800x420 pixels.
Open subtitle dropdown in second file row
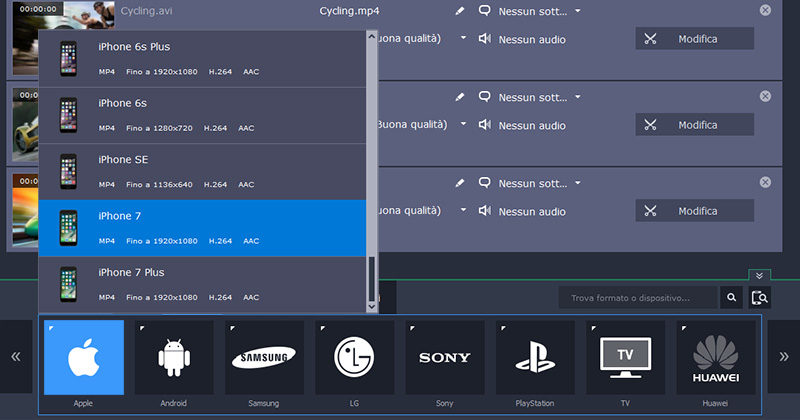click(578, 97)
